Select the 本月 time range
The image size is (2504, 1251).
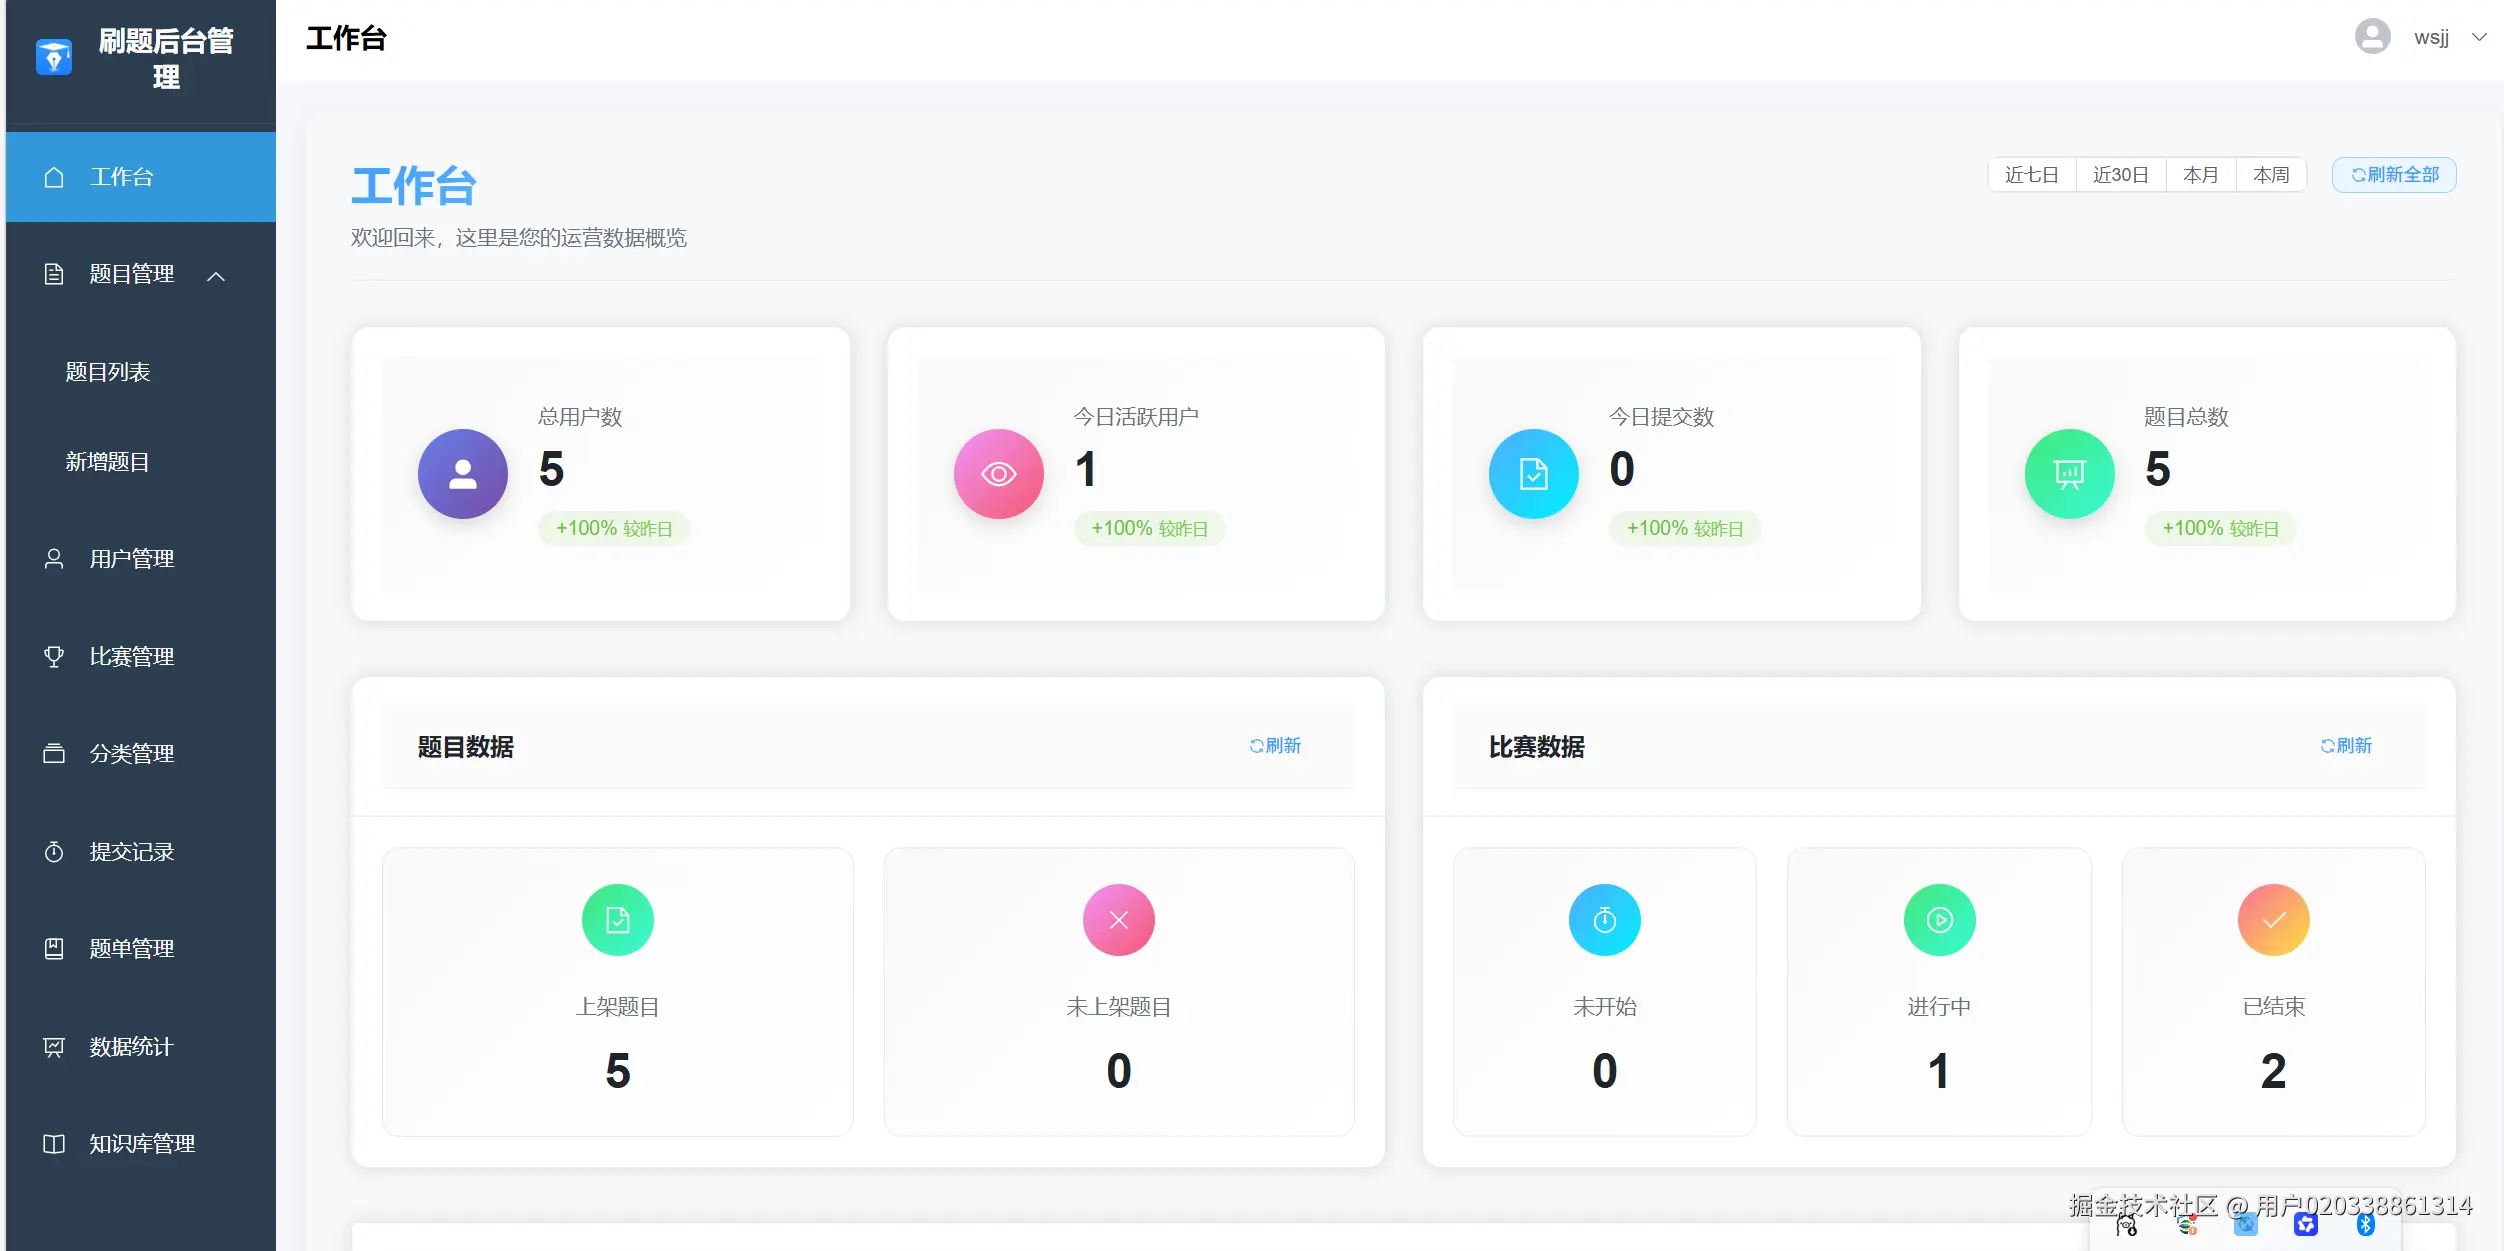2200,175
